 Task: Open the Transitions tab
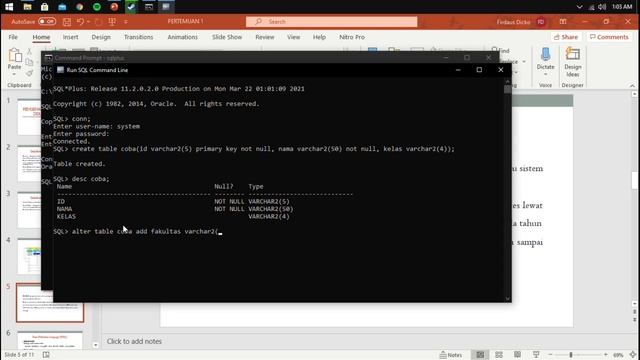coord(138,37)
